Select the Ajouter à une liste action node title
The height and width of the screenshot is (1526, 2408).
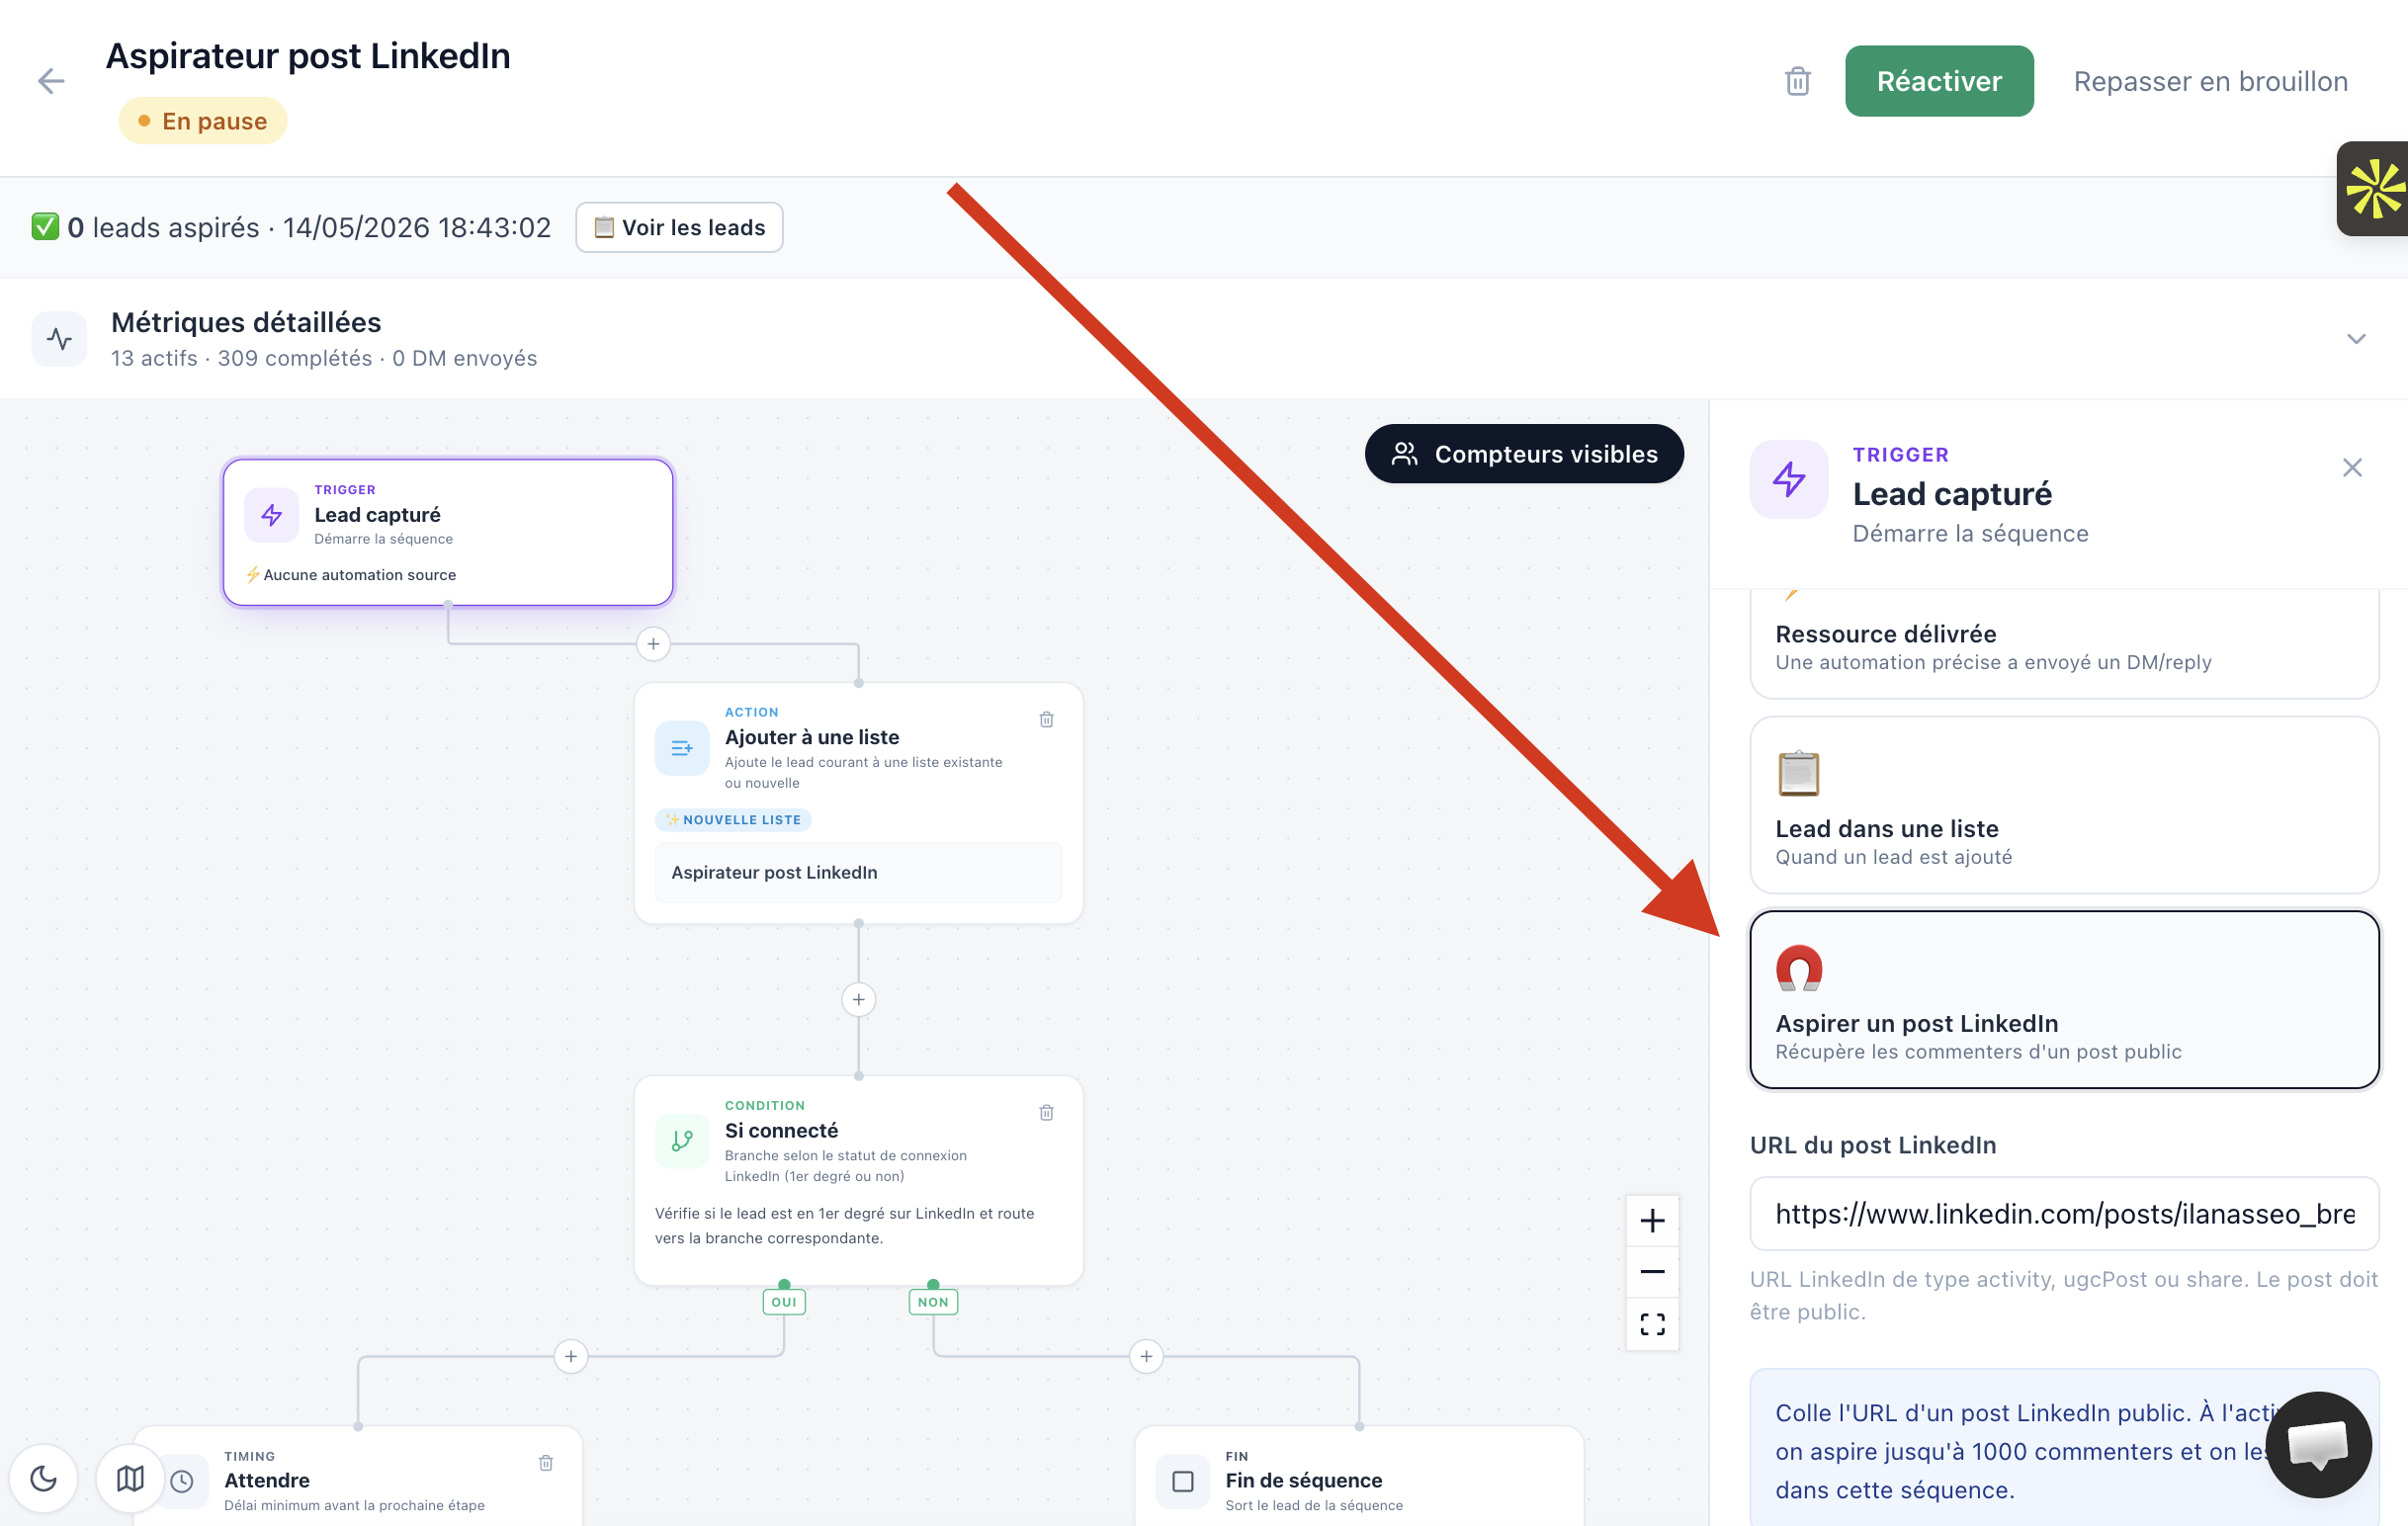pyautogui.click(x=811, y=737)
